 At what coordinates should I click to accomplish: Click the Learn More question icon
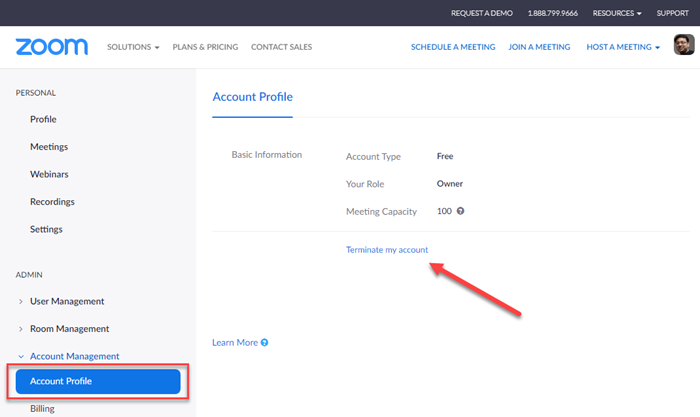point(264,342)
